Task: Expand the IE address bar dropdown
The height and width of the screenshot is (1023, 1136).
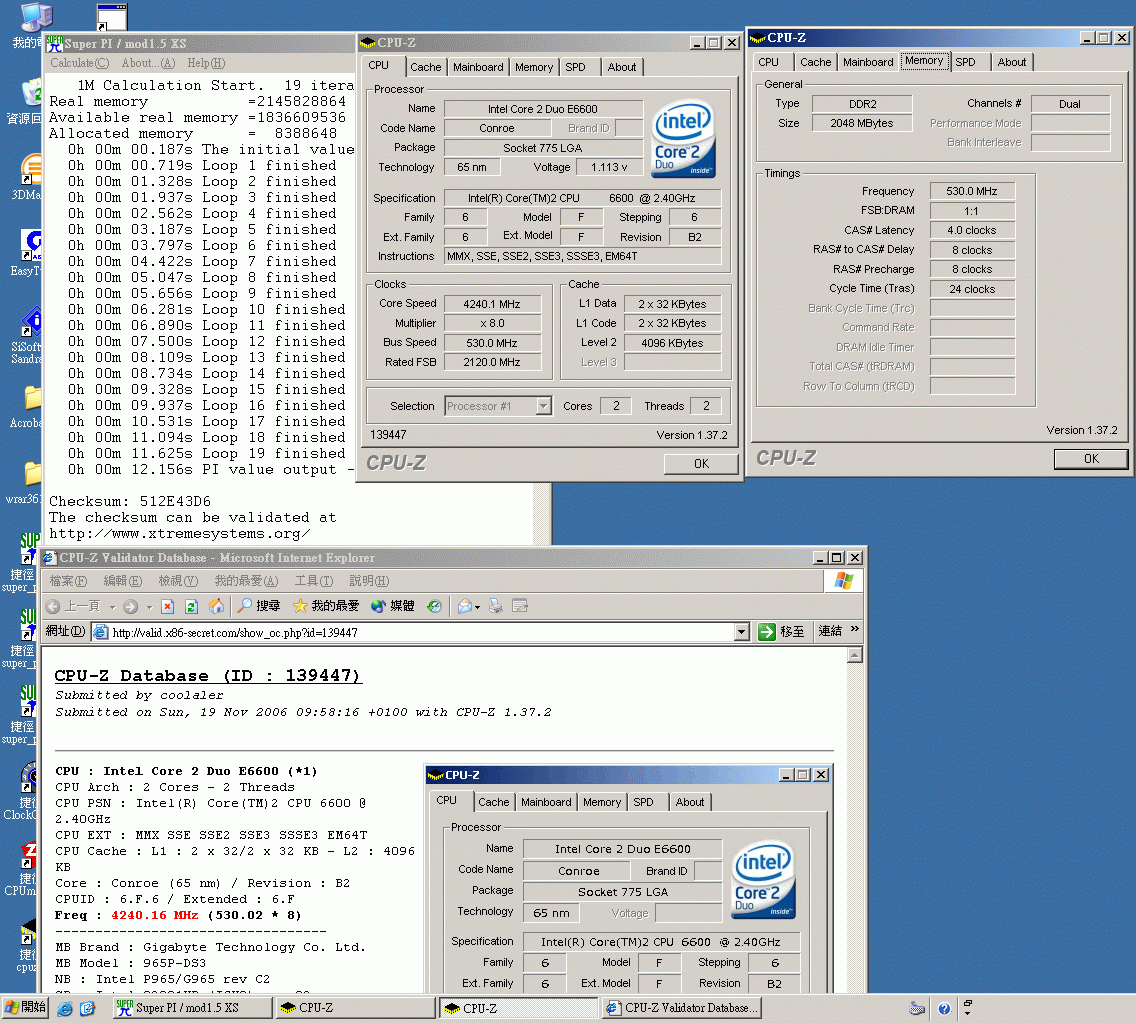Action: 741,632
